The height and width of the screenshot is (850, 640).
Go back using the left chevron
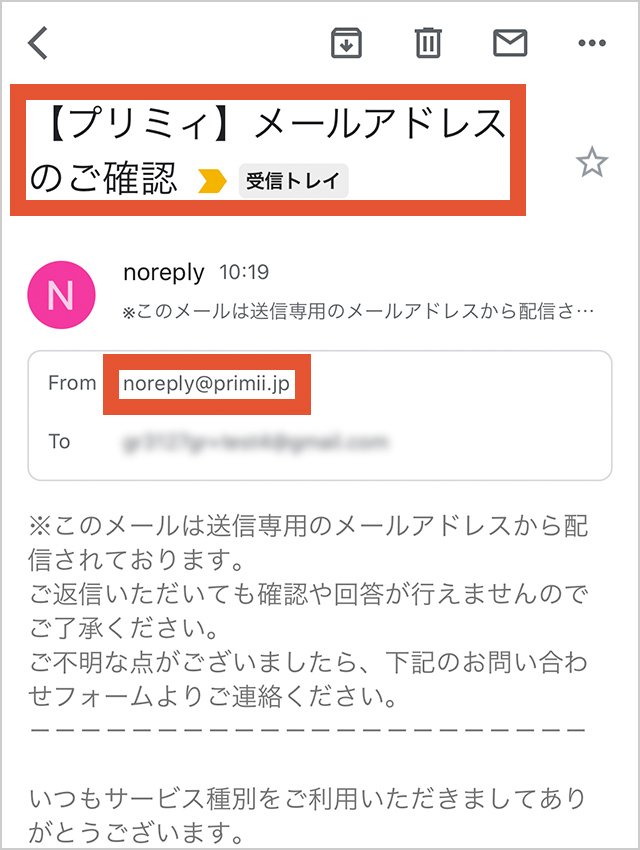point(38,42)
